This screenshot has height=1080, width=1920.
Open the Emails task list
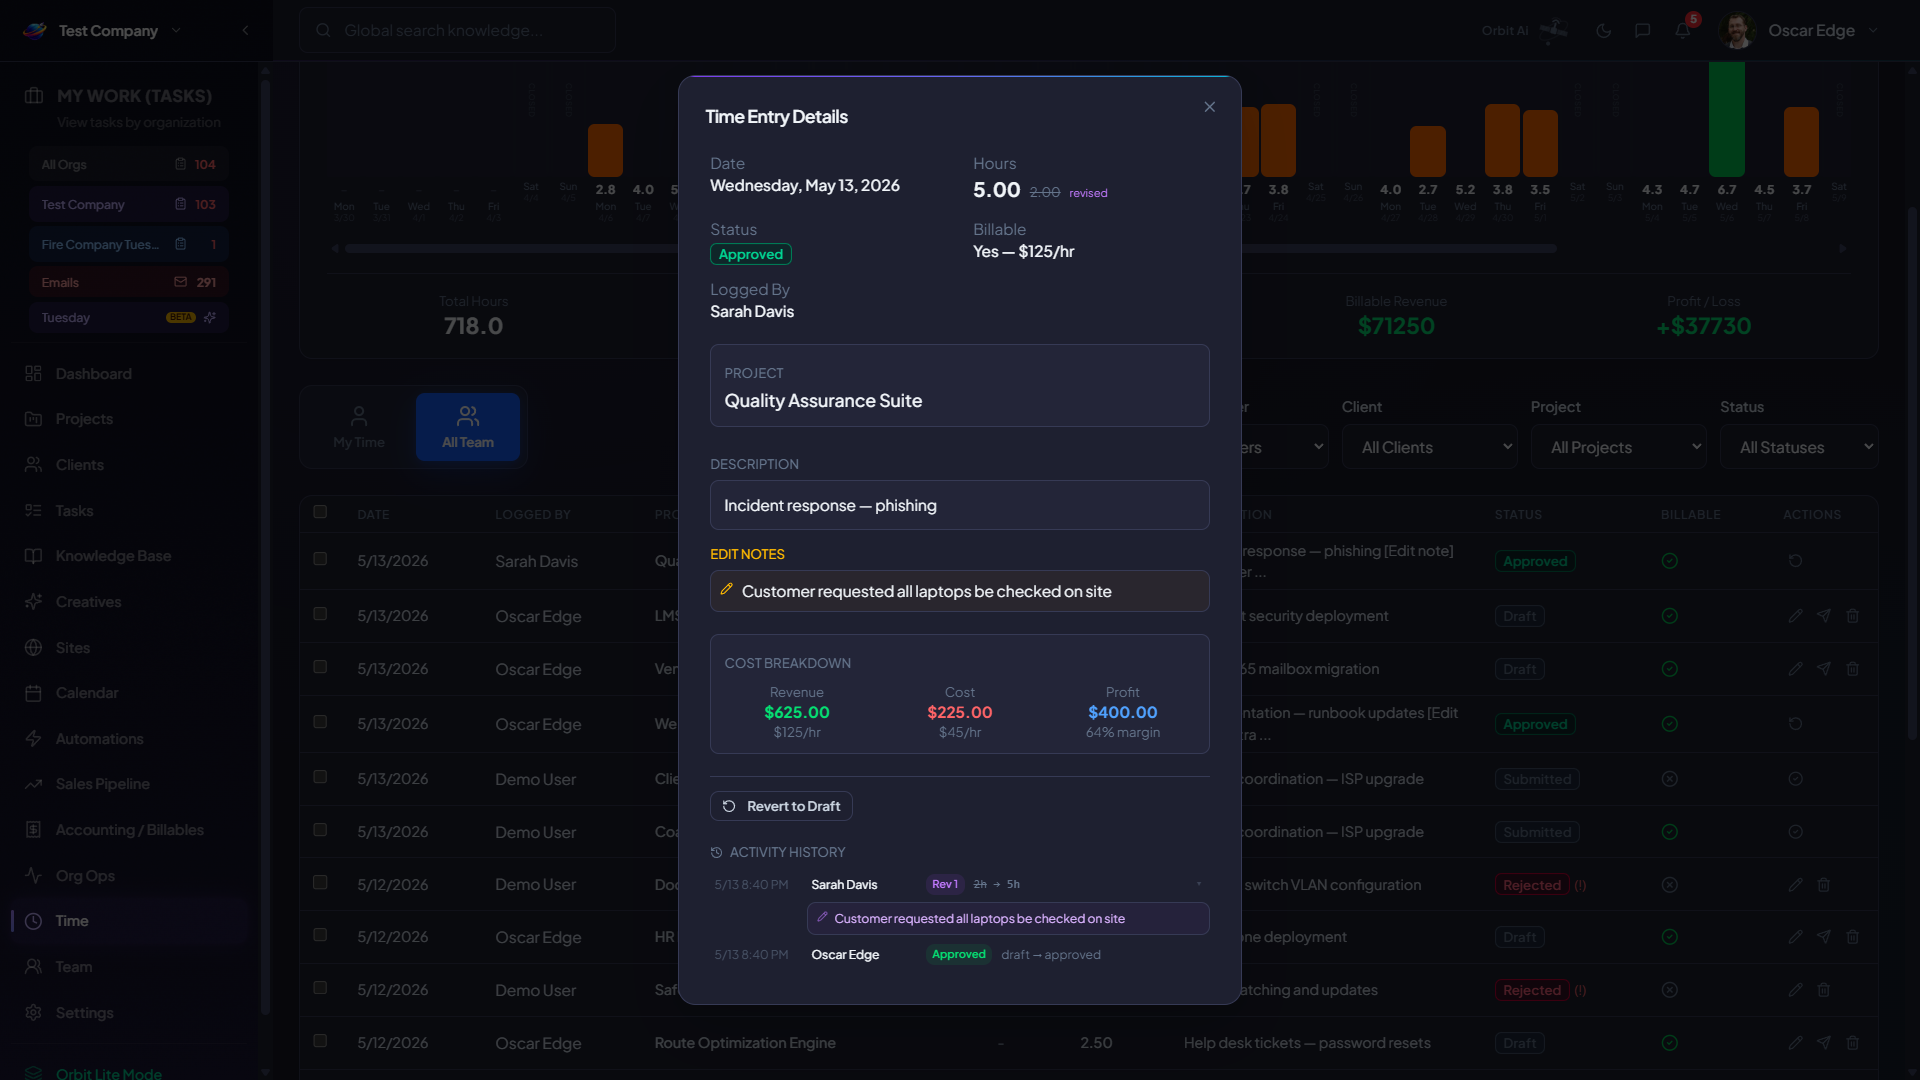tap(128, 282)
